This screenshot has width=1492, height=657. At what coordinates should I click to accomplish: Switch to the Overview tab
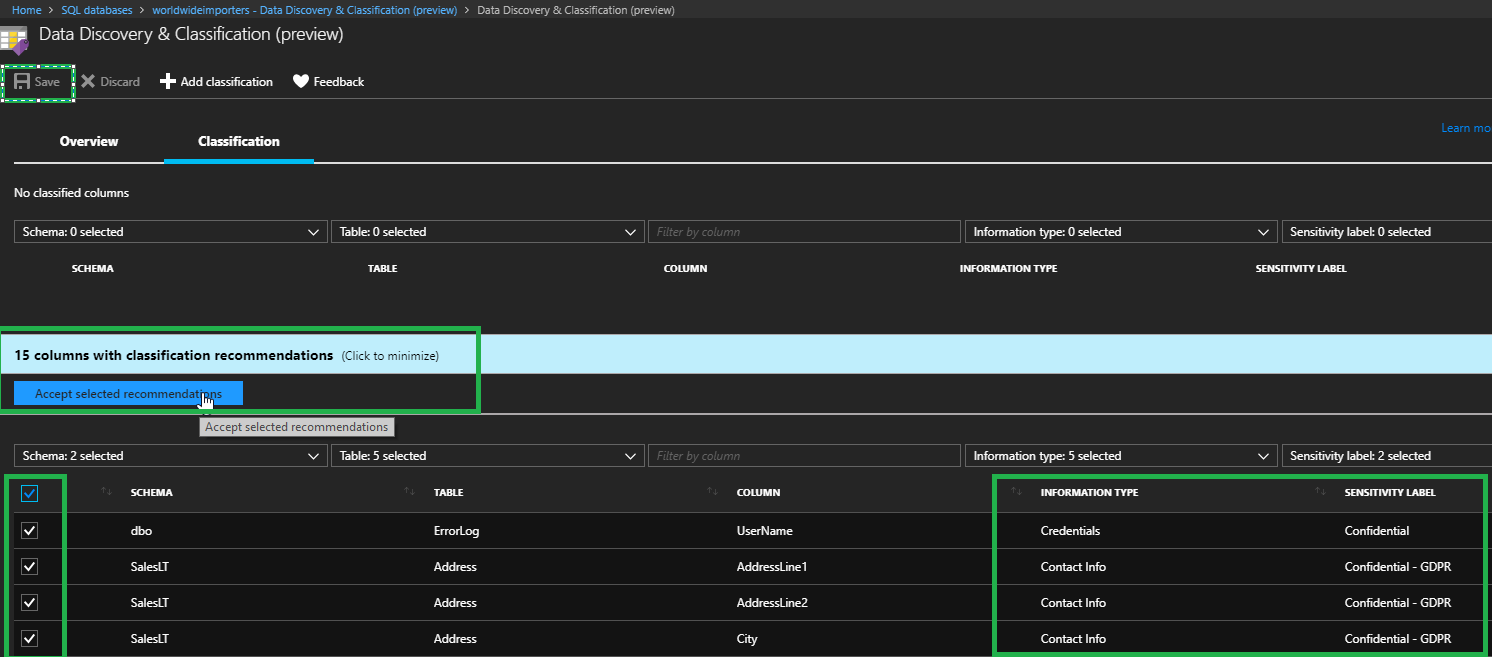[89, 142]
